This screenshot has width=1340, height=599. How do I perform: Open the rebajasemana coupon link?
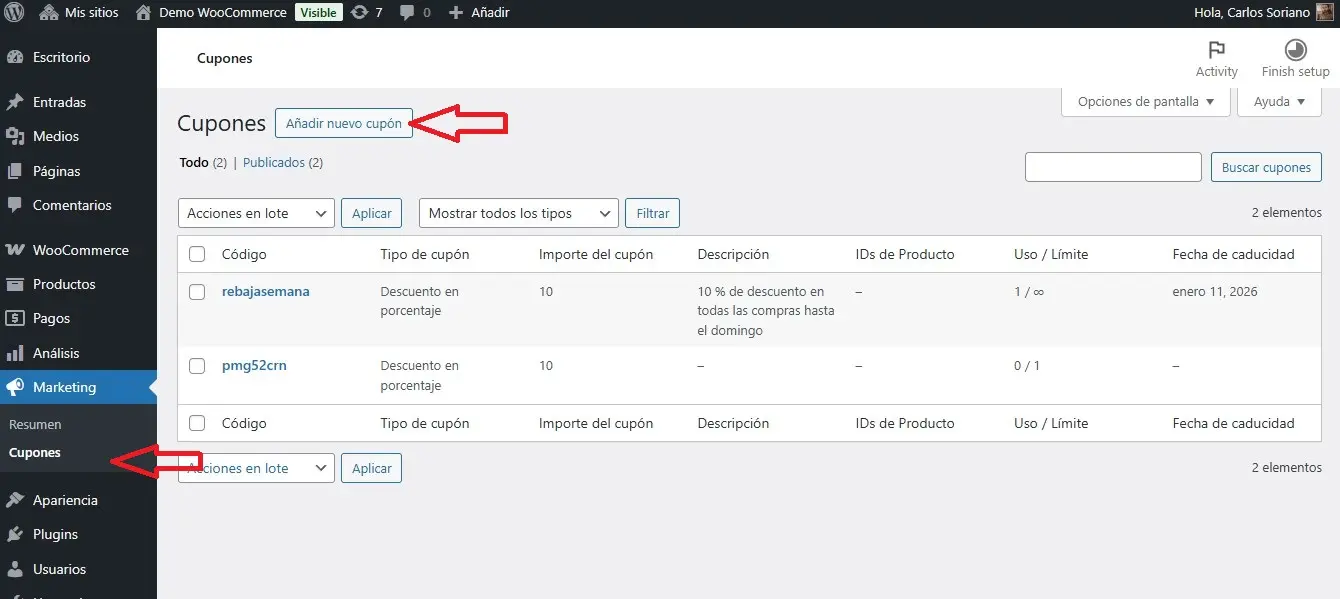click(265, 291)
